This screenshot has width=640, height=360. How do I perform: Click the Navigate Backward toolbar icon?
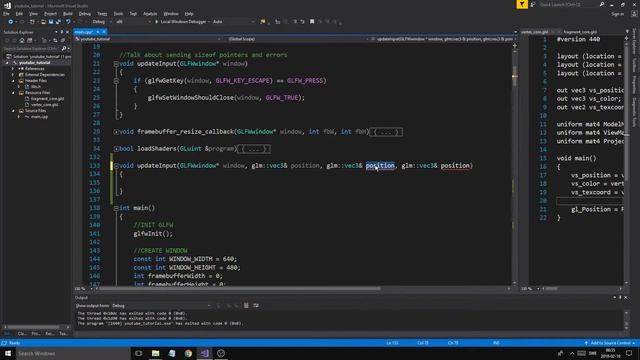[11, 22]
